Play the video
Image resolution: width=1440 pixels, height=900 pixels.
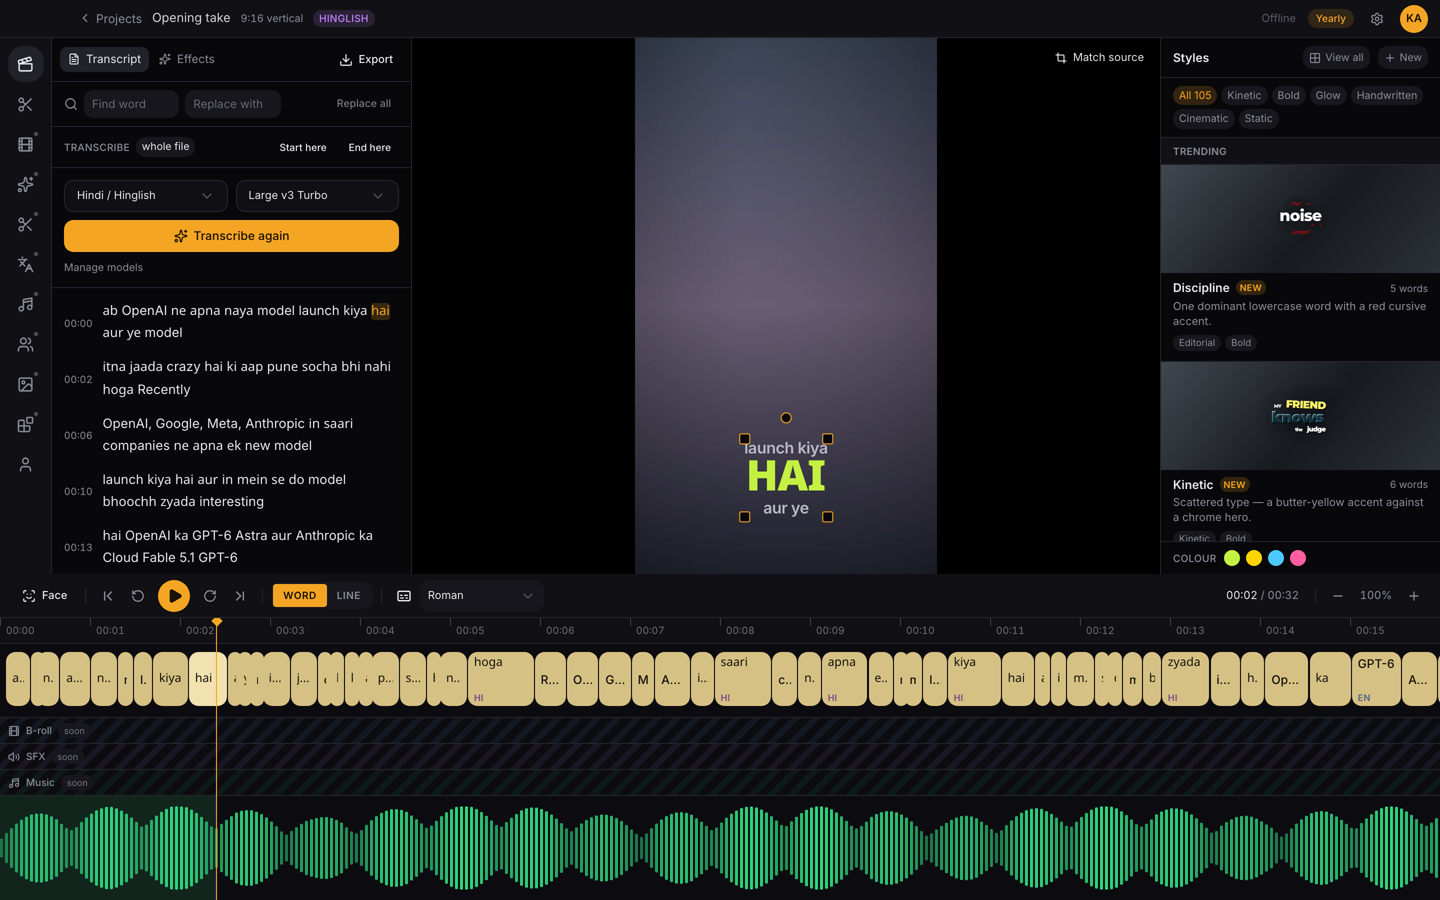(x=174, y=596)
